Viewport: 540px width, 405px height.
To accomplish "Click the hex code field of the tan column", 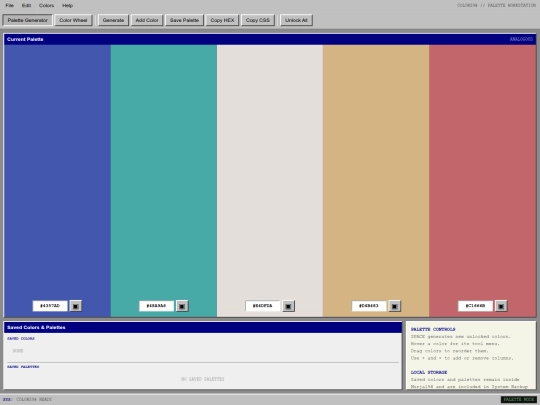I will tap(369, 306).
